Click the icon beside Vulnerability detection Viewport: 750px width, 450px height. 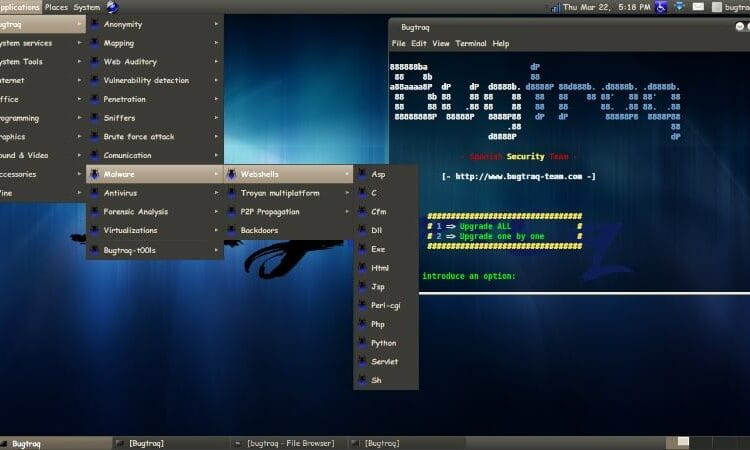coord(95,80)
